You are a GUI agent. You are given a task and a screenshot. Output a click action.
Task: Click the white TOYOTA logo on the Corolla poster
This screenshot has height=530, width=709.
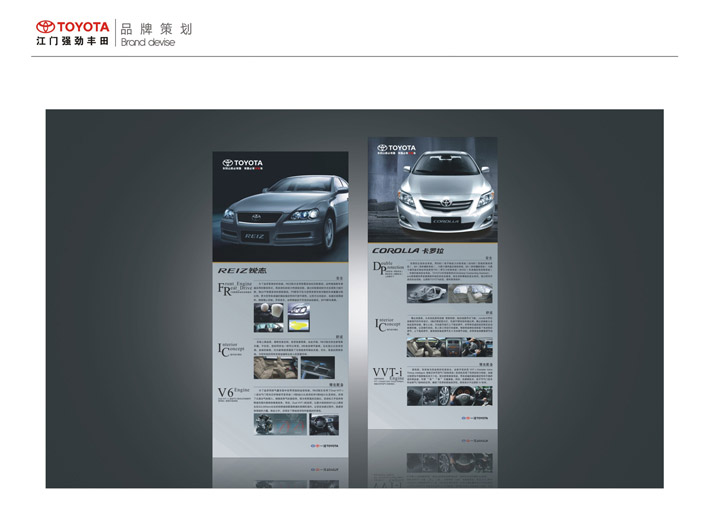(397, 148)
